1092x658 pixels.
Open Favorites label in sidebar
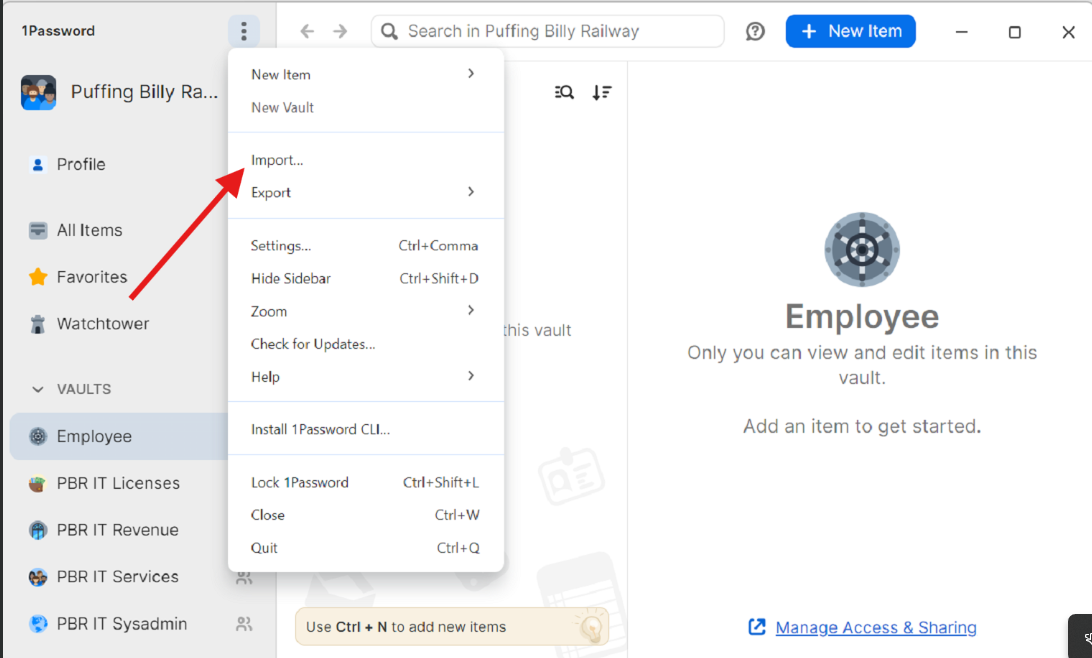(92, 277)
